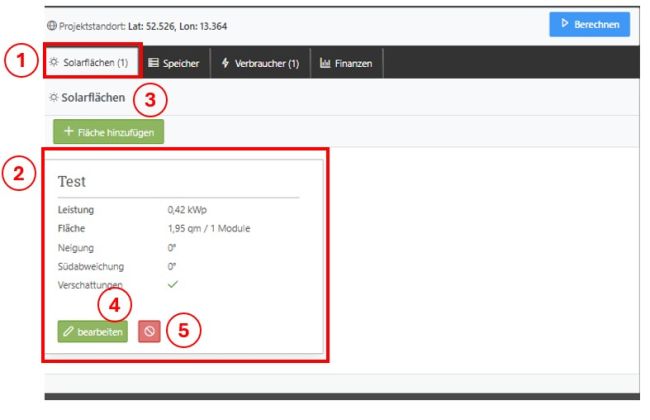
Task: Click the globe icon beside Projektstandort
Action: coord(52,26)
